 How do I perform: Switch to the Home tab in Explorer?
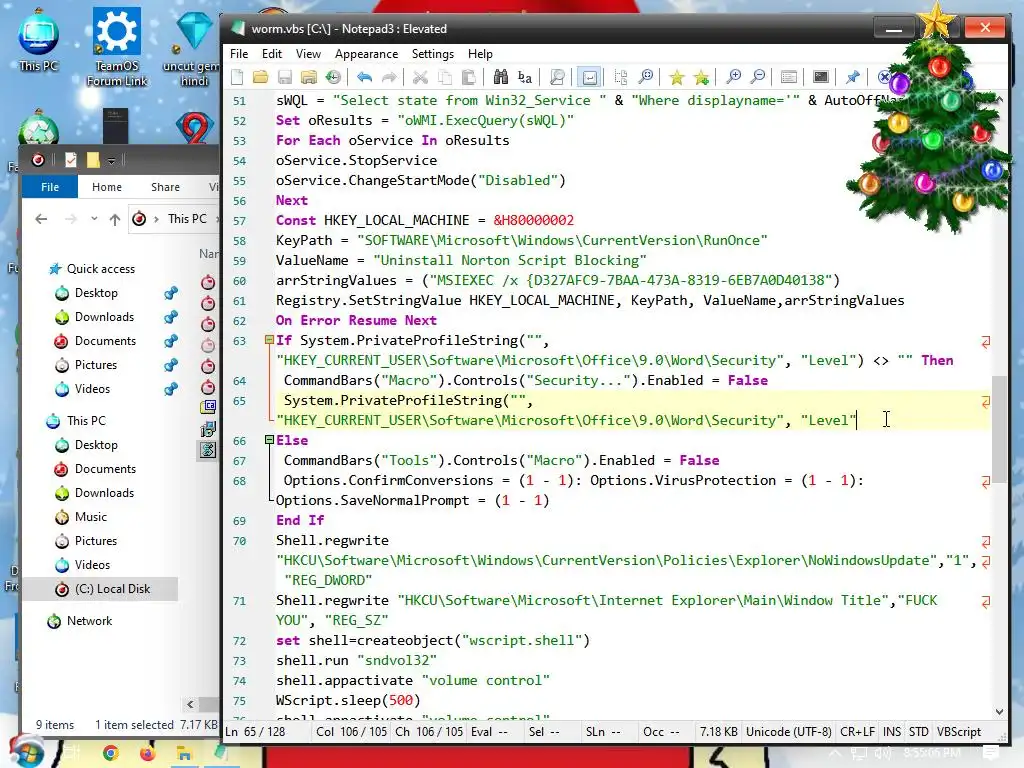(106, 187)
